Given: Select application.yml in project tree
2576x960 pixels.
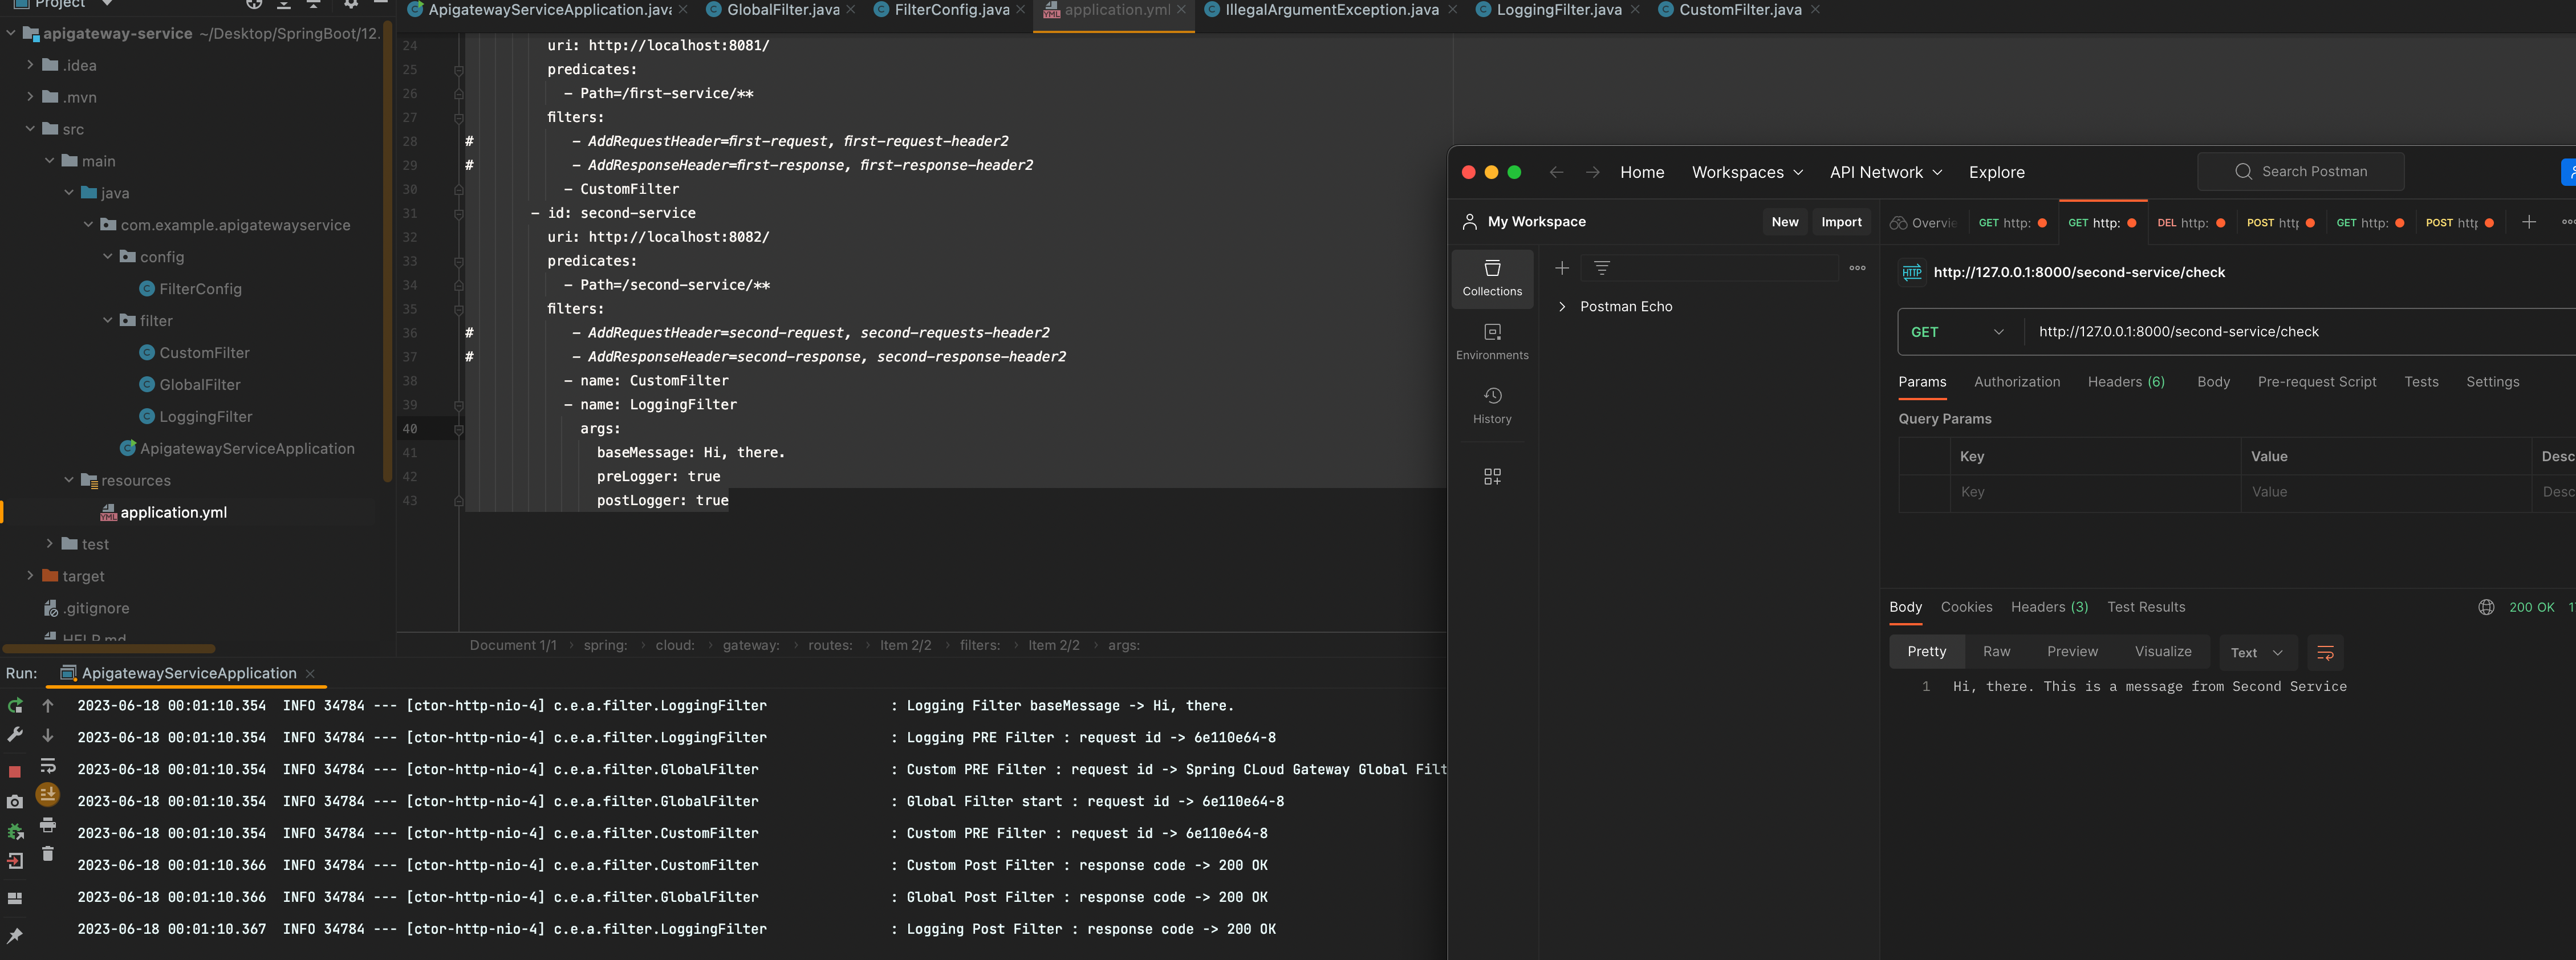Looking at the screenshot, I should [173, 512].
